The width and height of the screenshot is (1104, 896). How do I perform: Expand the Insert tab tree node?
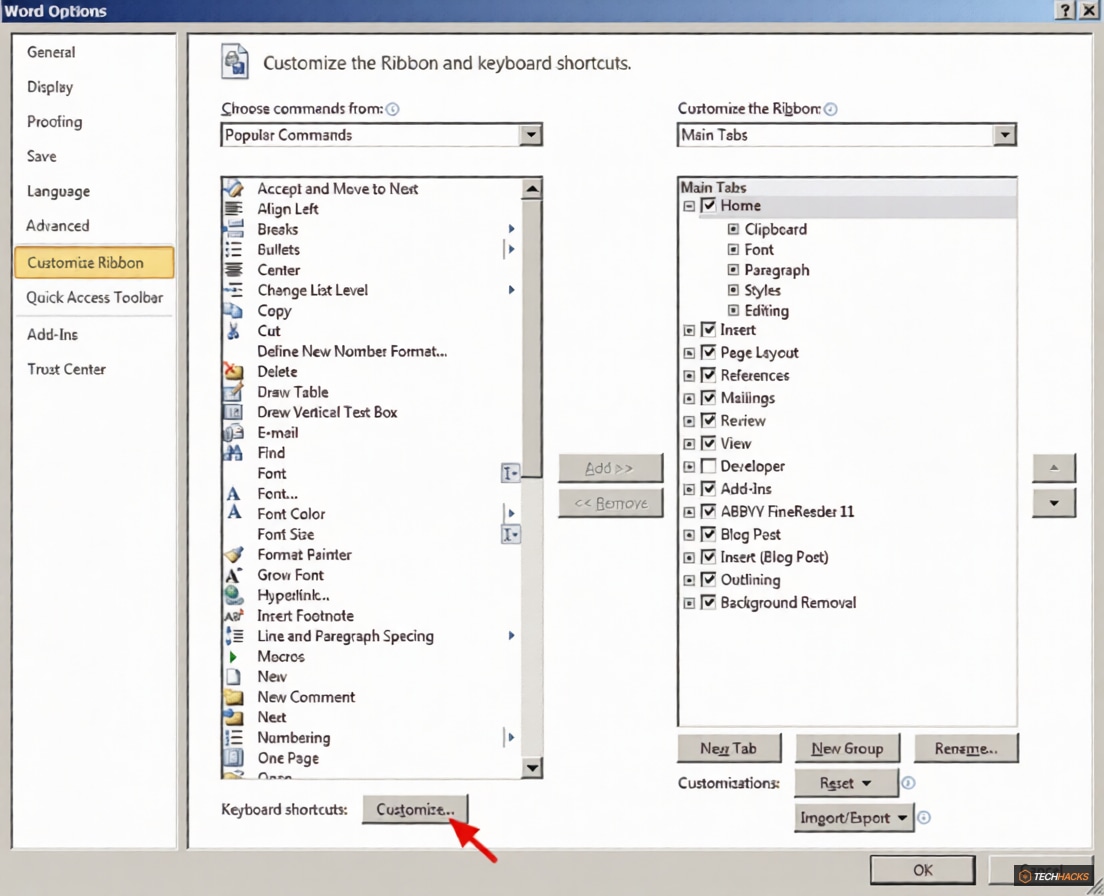[x=688, y=329]
